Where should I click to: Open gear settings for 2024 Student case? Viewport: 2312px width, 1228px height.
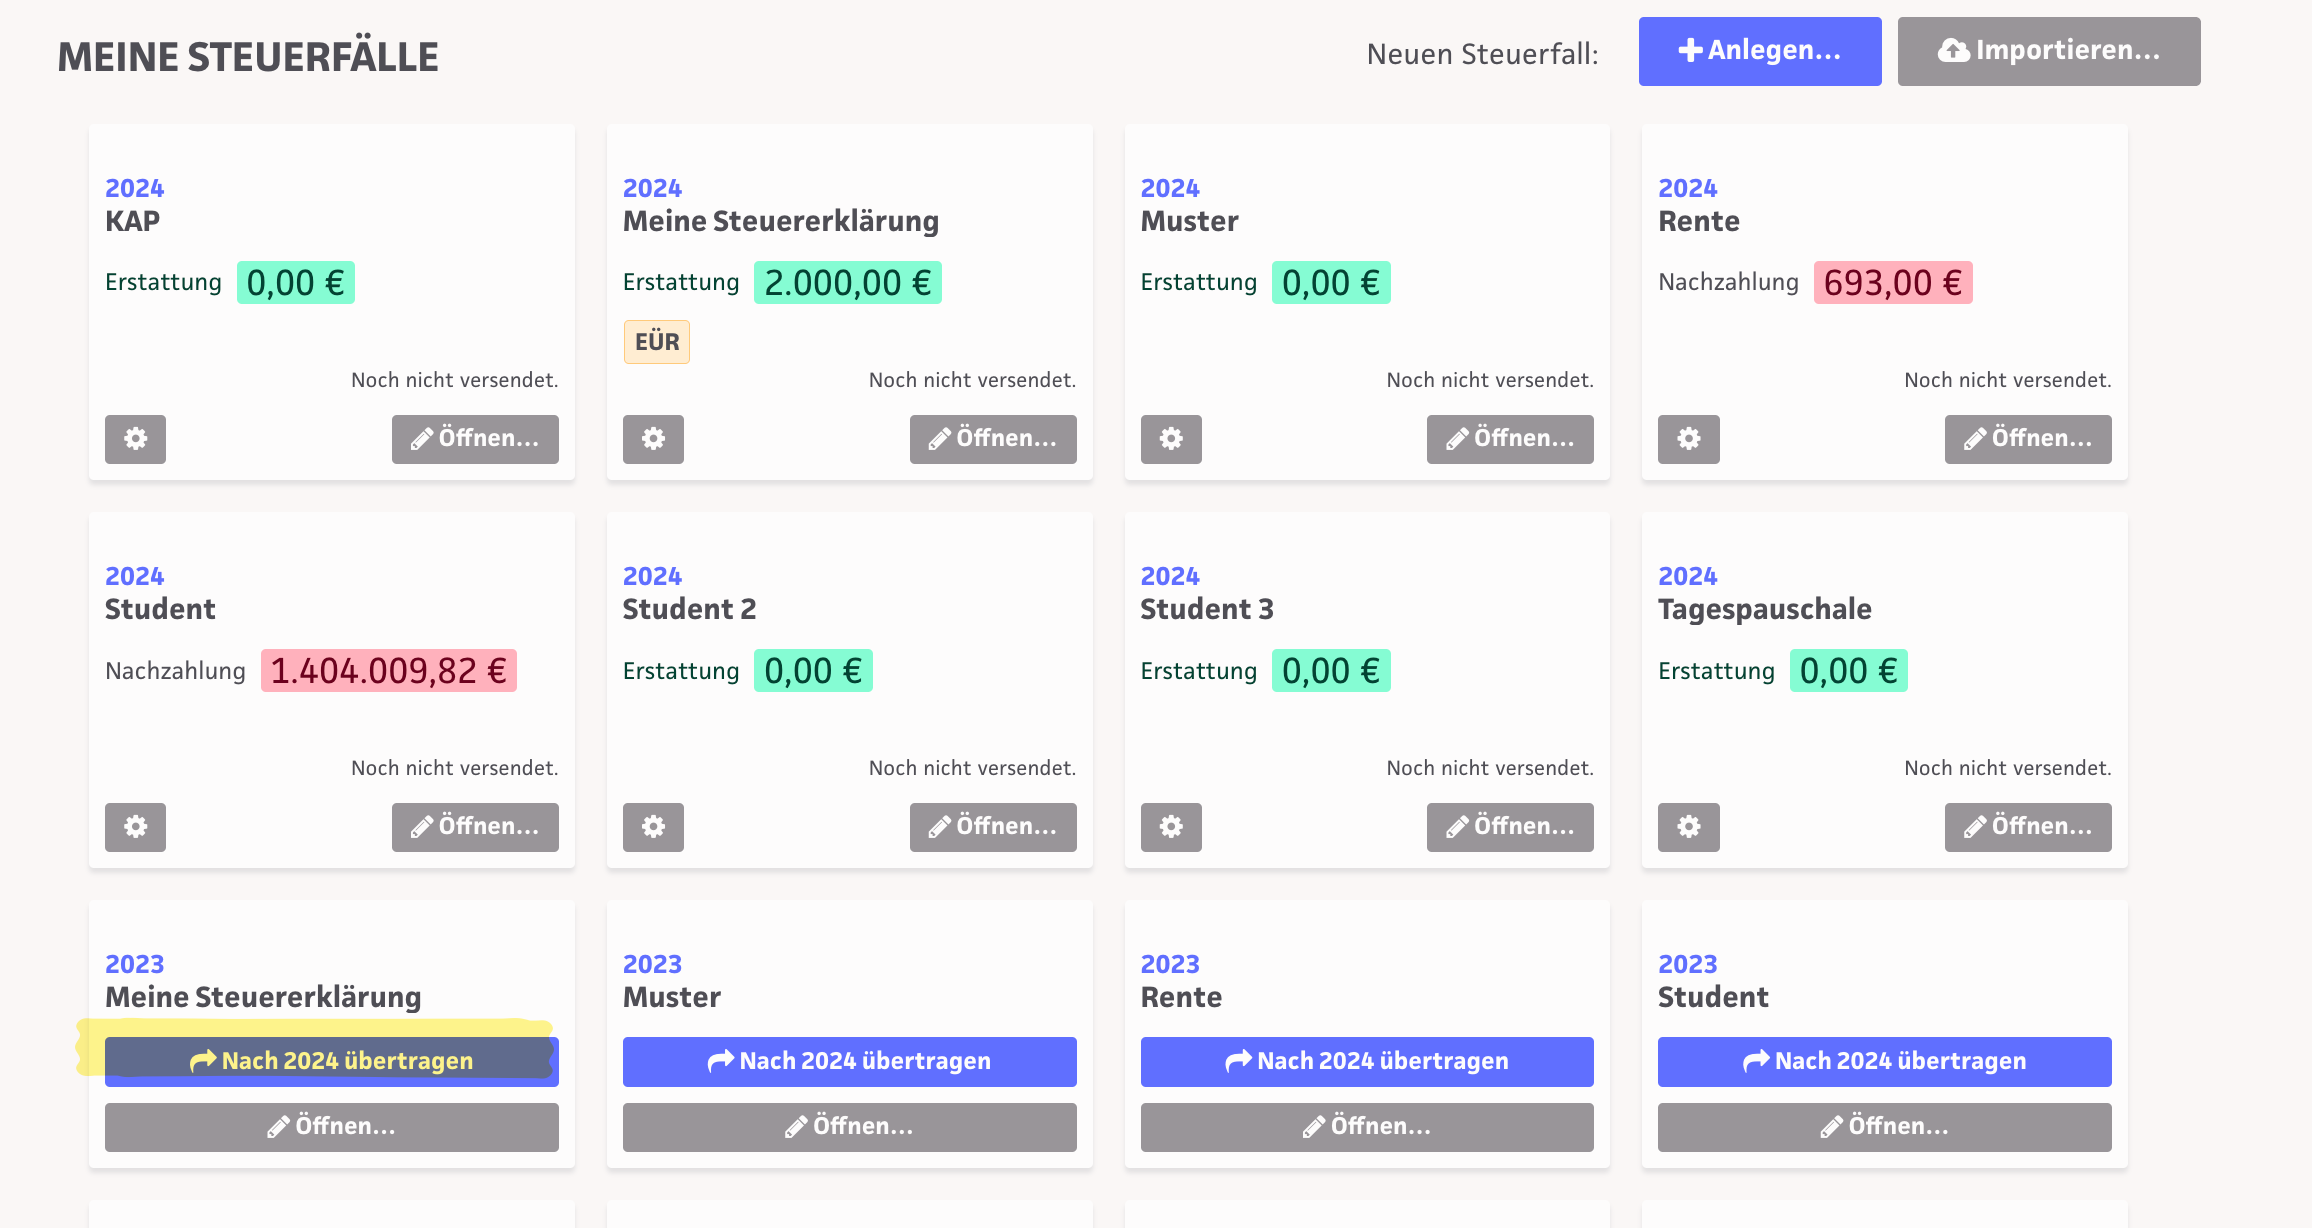coord(135,827)
